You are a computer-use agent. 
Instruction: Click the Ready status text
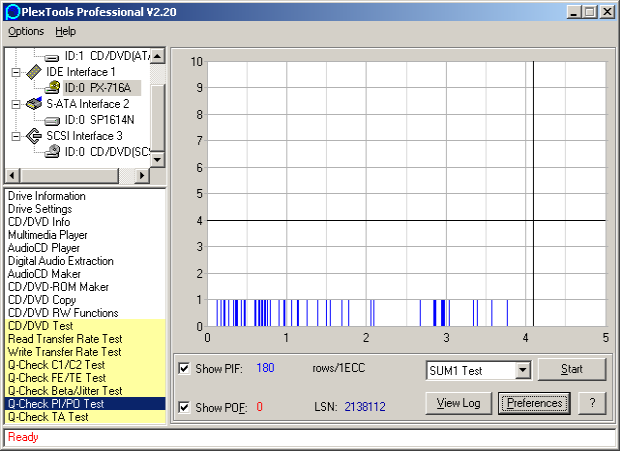[23, 437]
